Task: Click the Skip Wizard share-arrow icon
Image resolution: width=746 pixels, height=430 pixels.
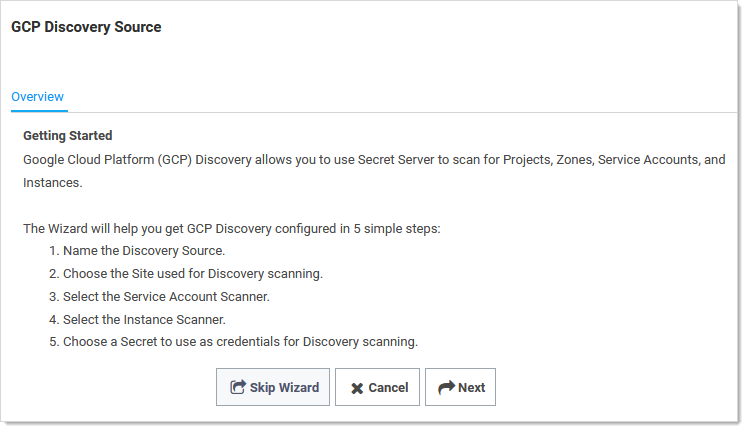Action: point(238,388)
